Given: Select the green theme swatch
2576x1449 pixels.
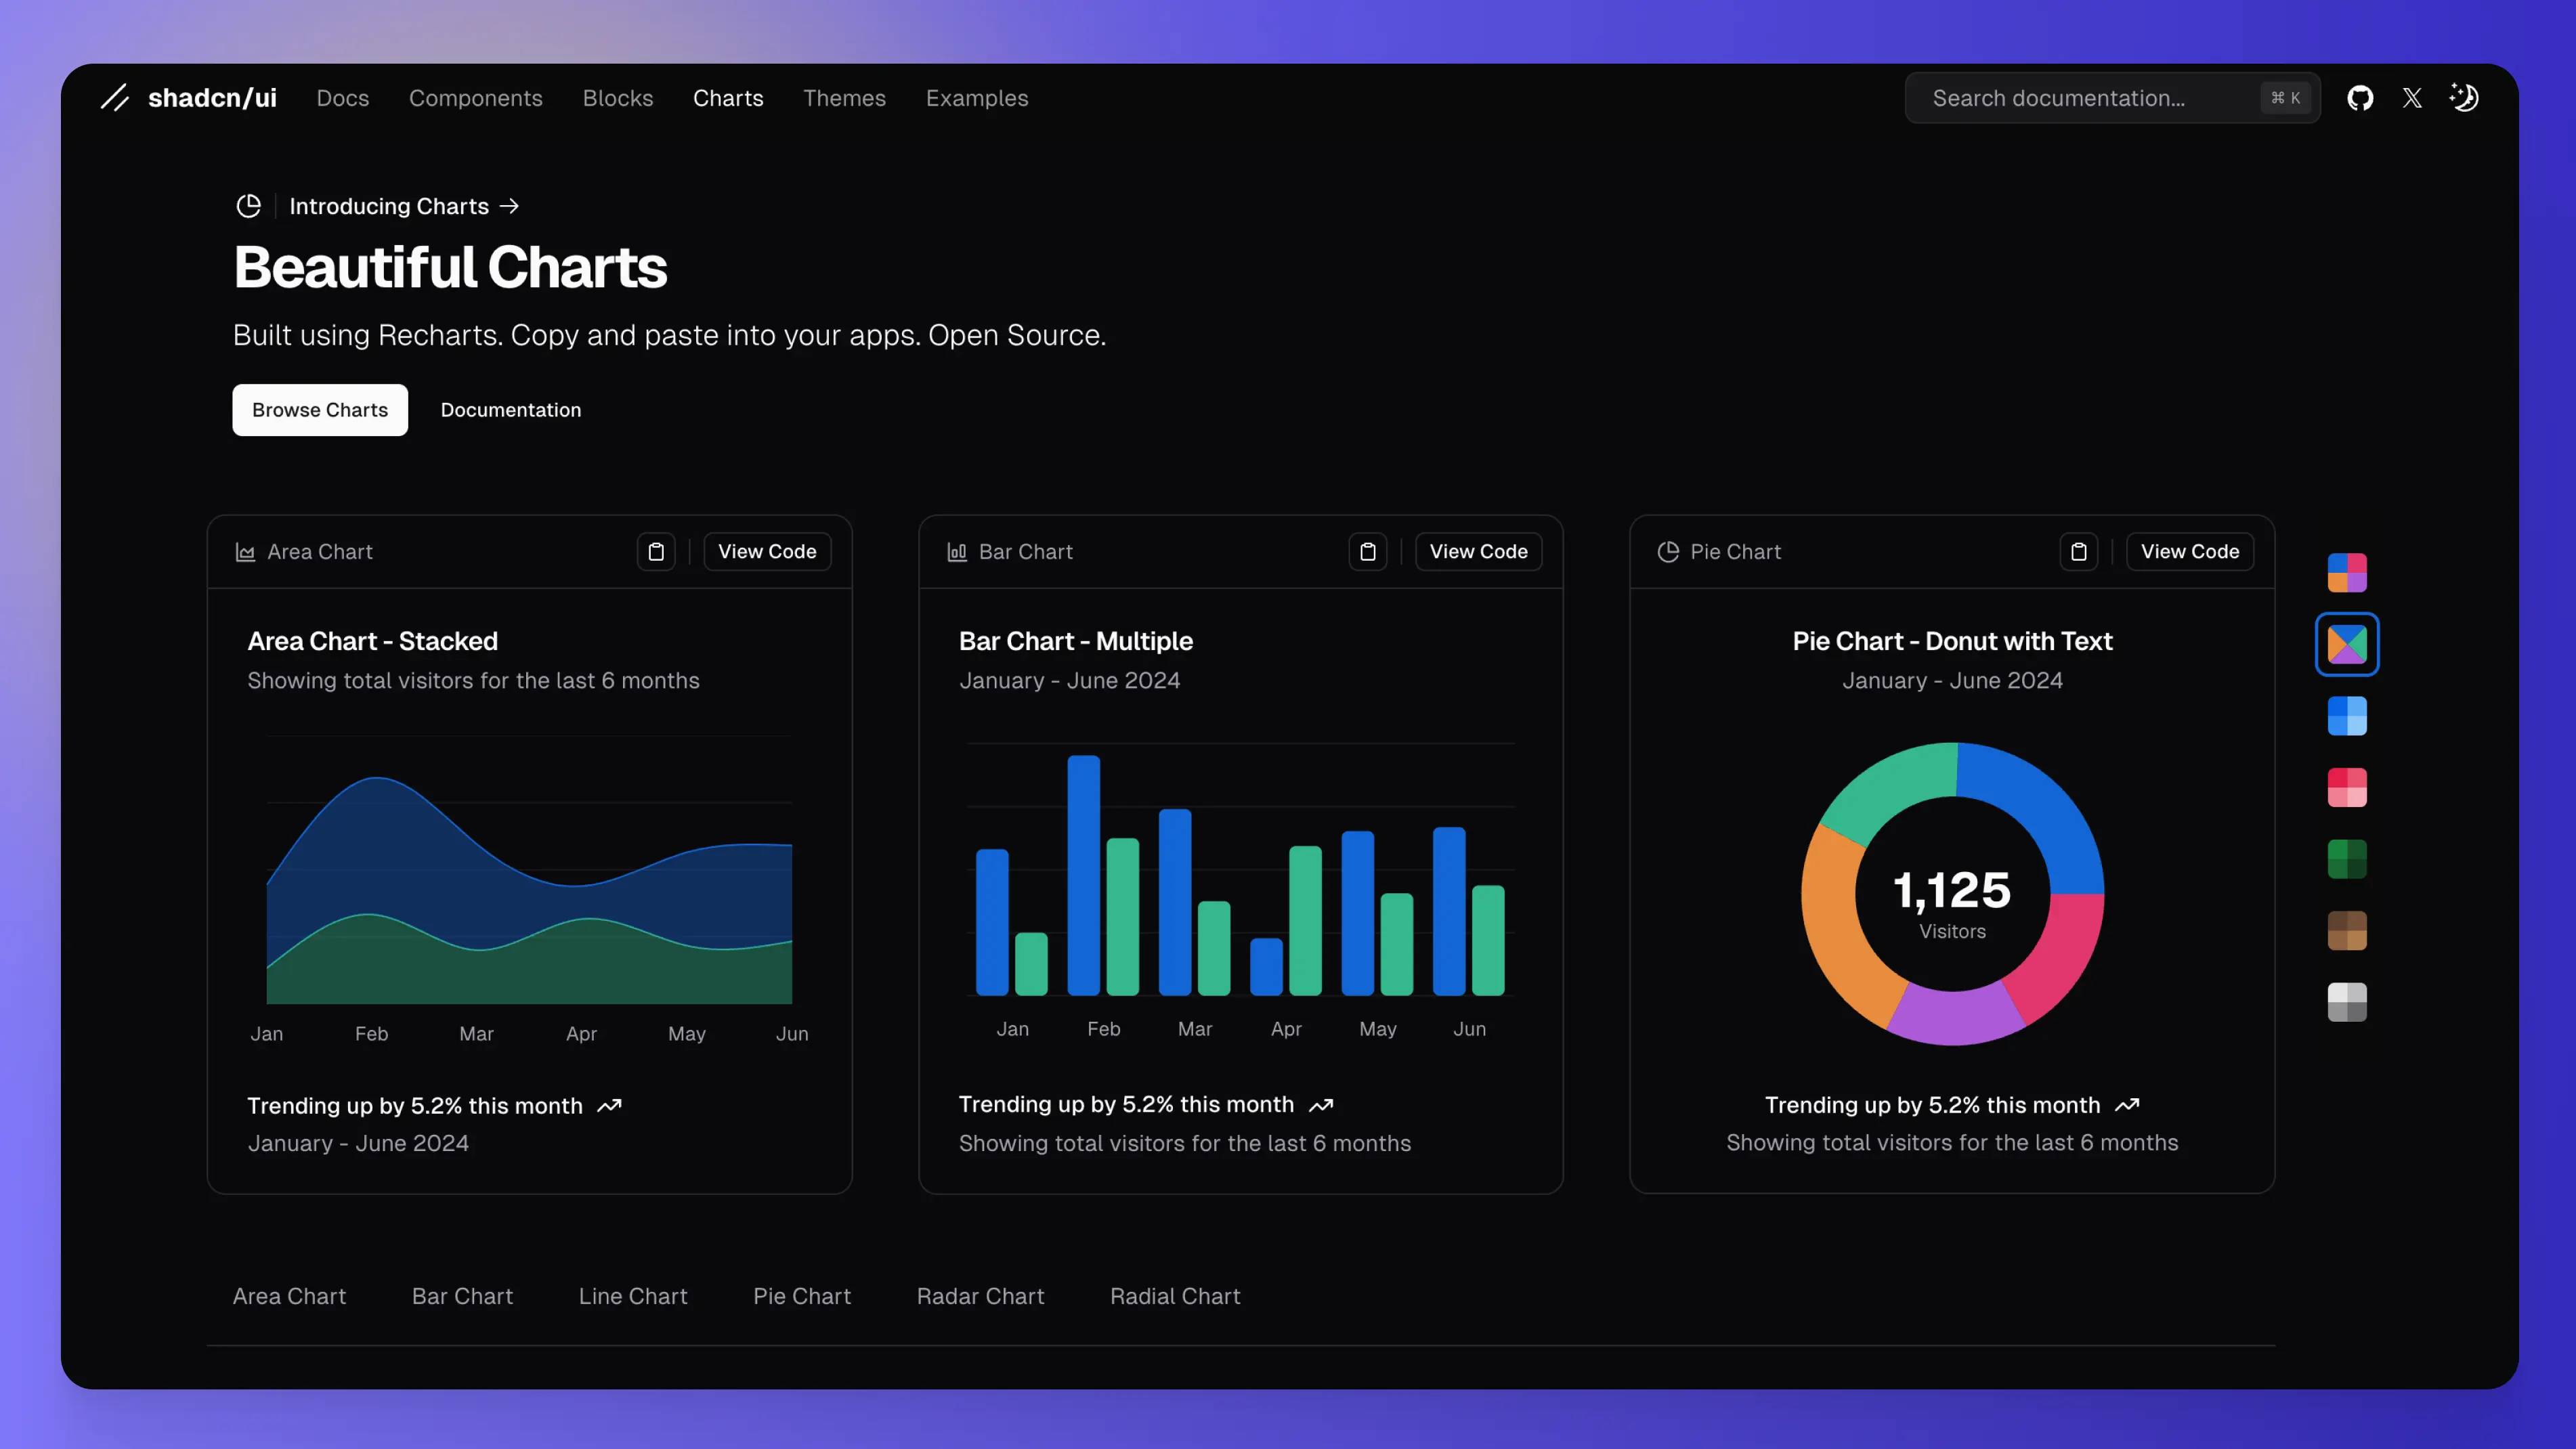Looking at the screenshot, I should [x=2346, y=859].
